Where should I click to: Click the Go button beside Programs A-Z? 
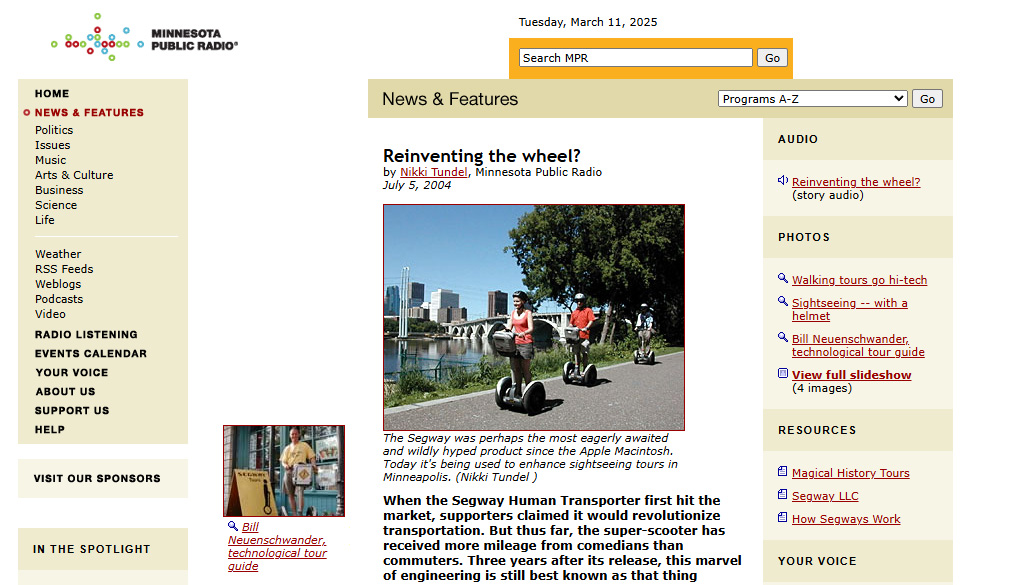tap(927, 99)
